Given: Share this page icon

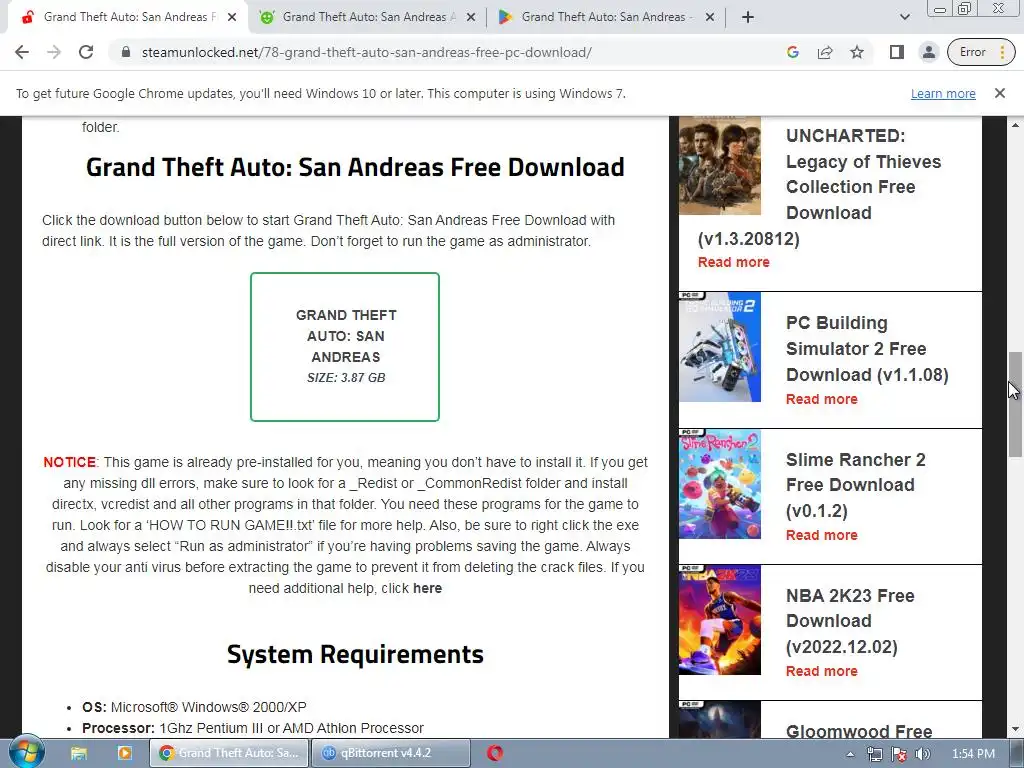Looking at the screenshot, I should click(825, 52).
